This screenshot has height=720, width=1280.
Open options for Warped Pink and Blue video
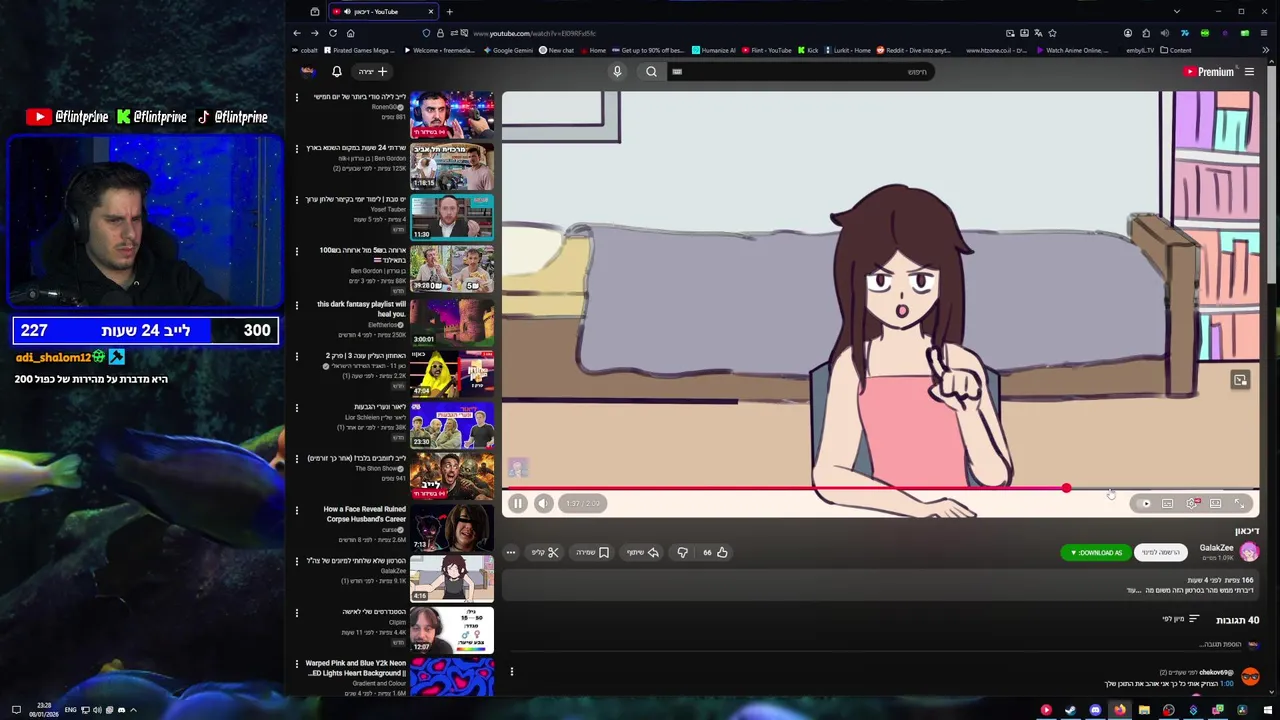click(297, 663)
